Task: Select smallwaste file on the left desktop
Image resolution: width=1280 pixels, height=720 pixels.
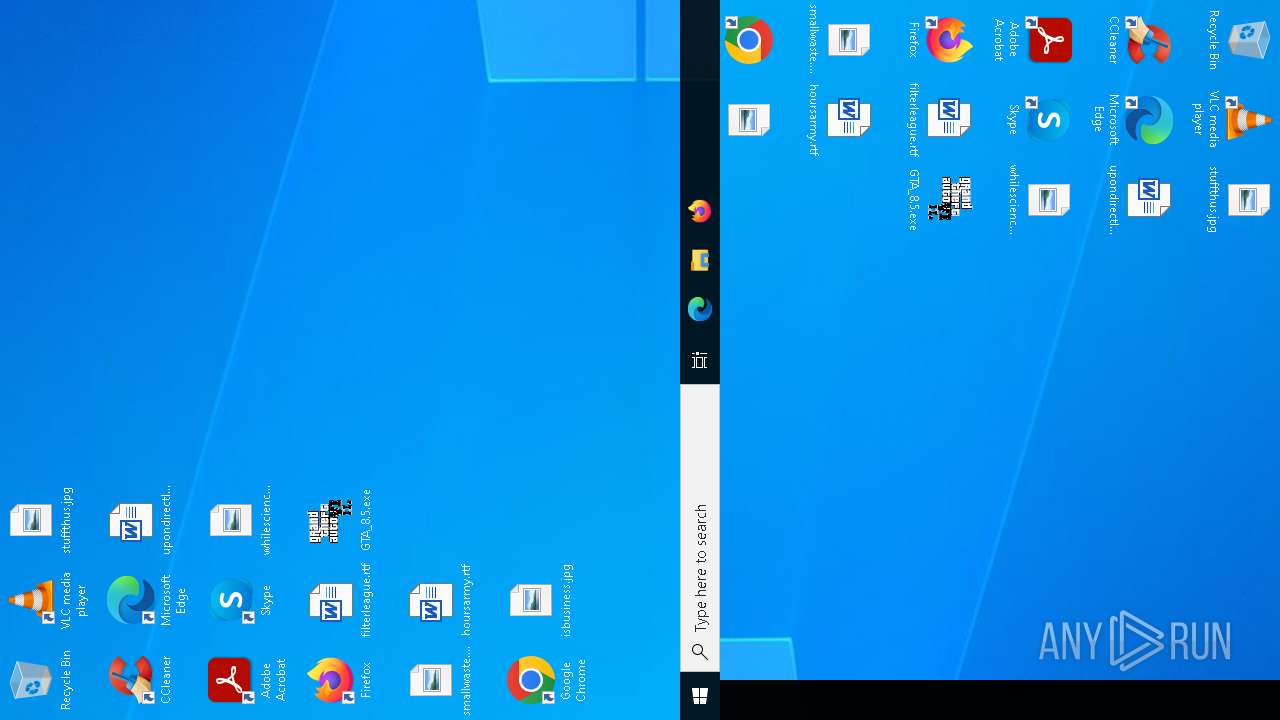Action: (x=440, y=680)
